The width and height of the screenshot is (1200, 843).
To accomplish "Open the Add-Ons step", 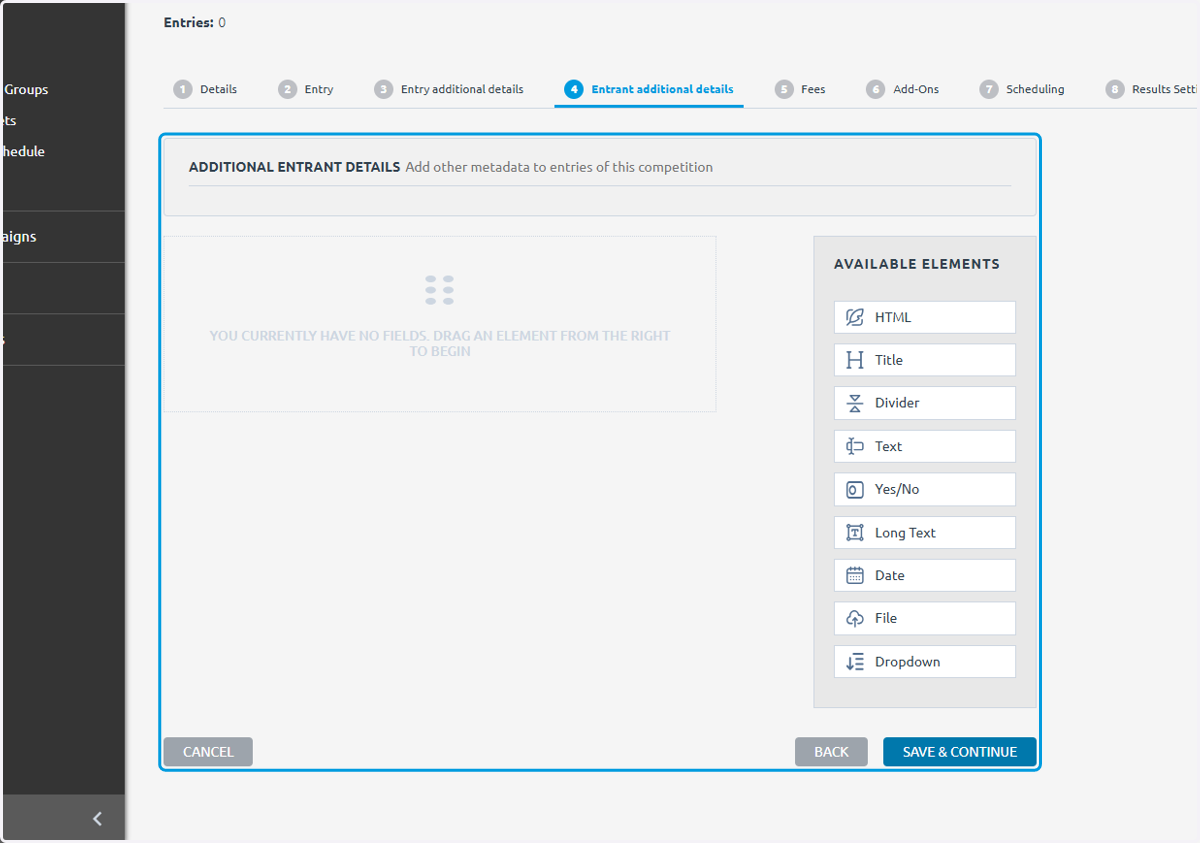I will pos(903,89).
